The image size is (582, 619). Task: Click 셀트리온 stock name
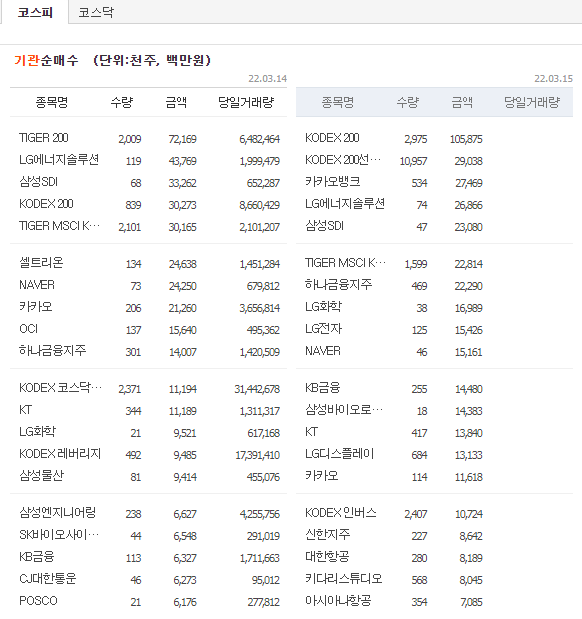[41, 263]
